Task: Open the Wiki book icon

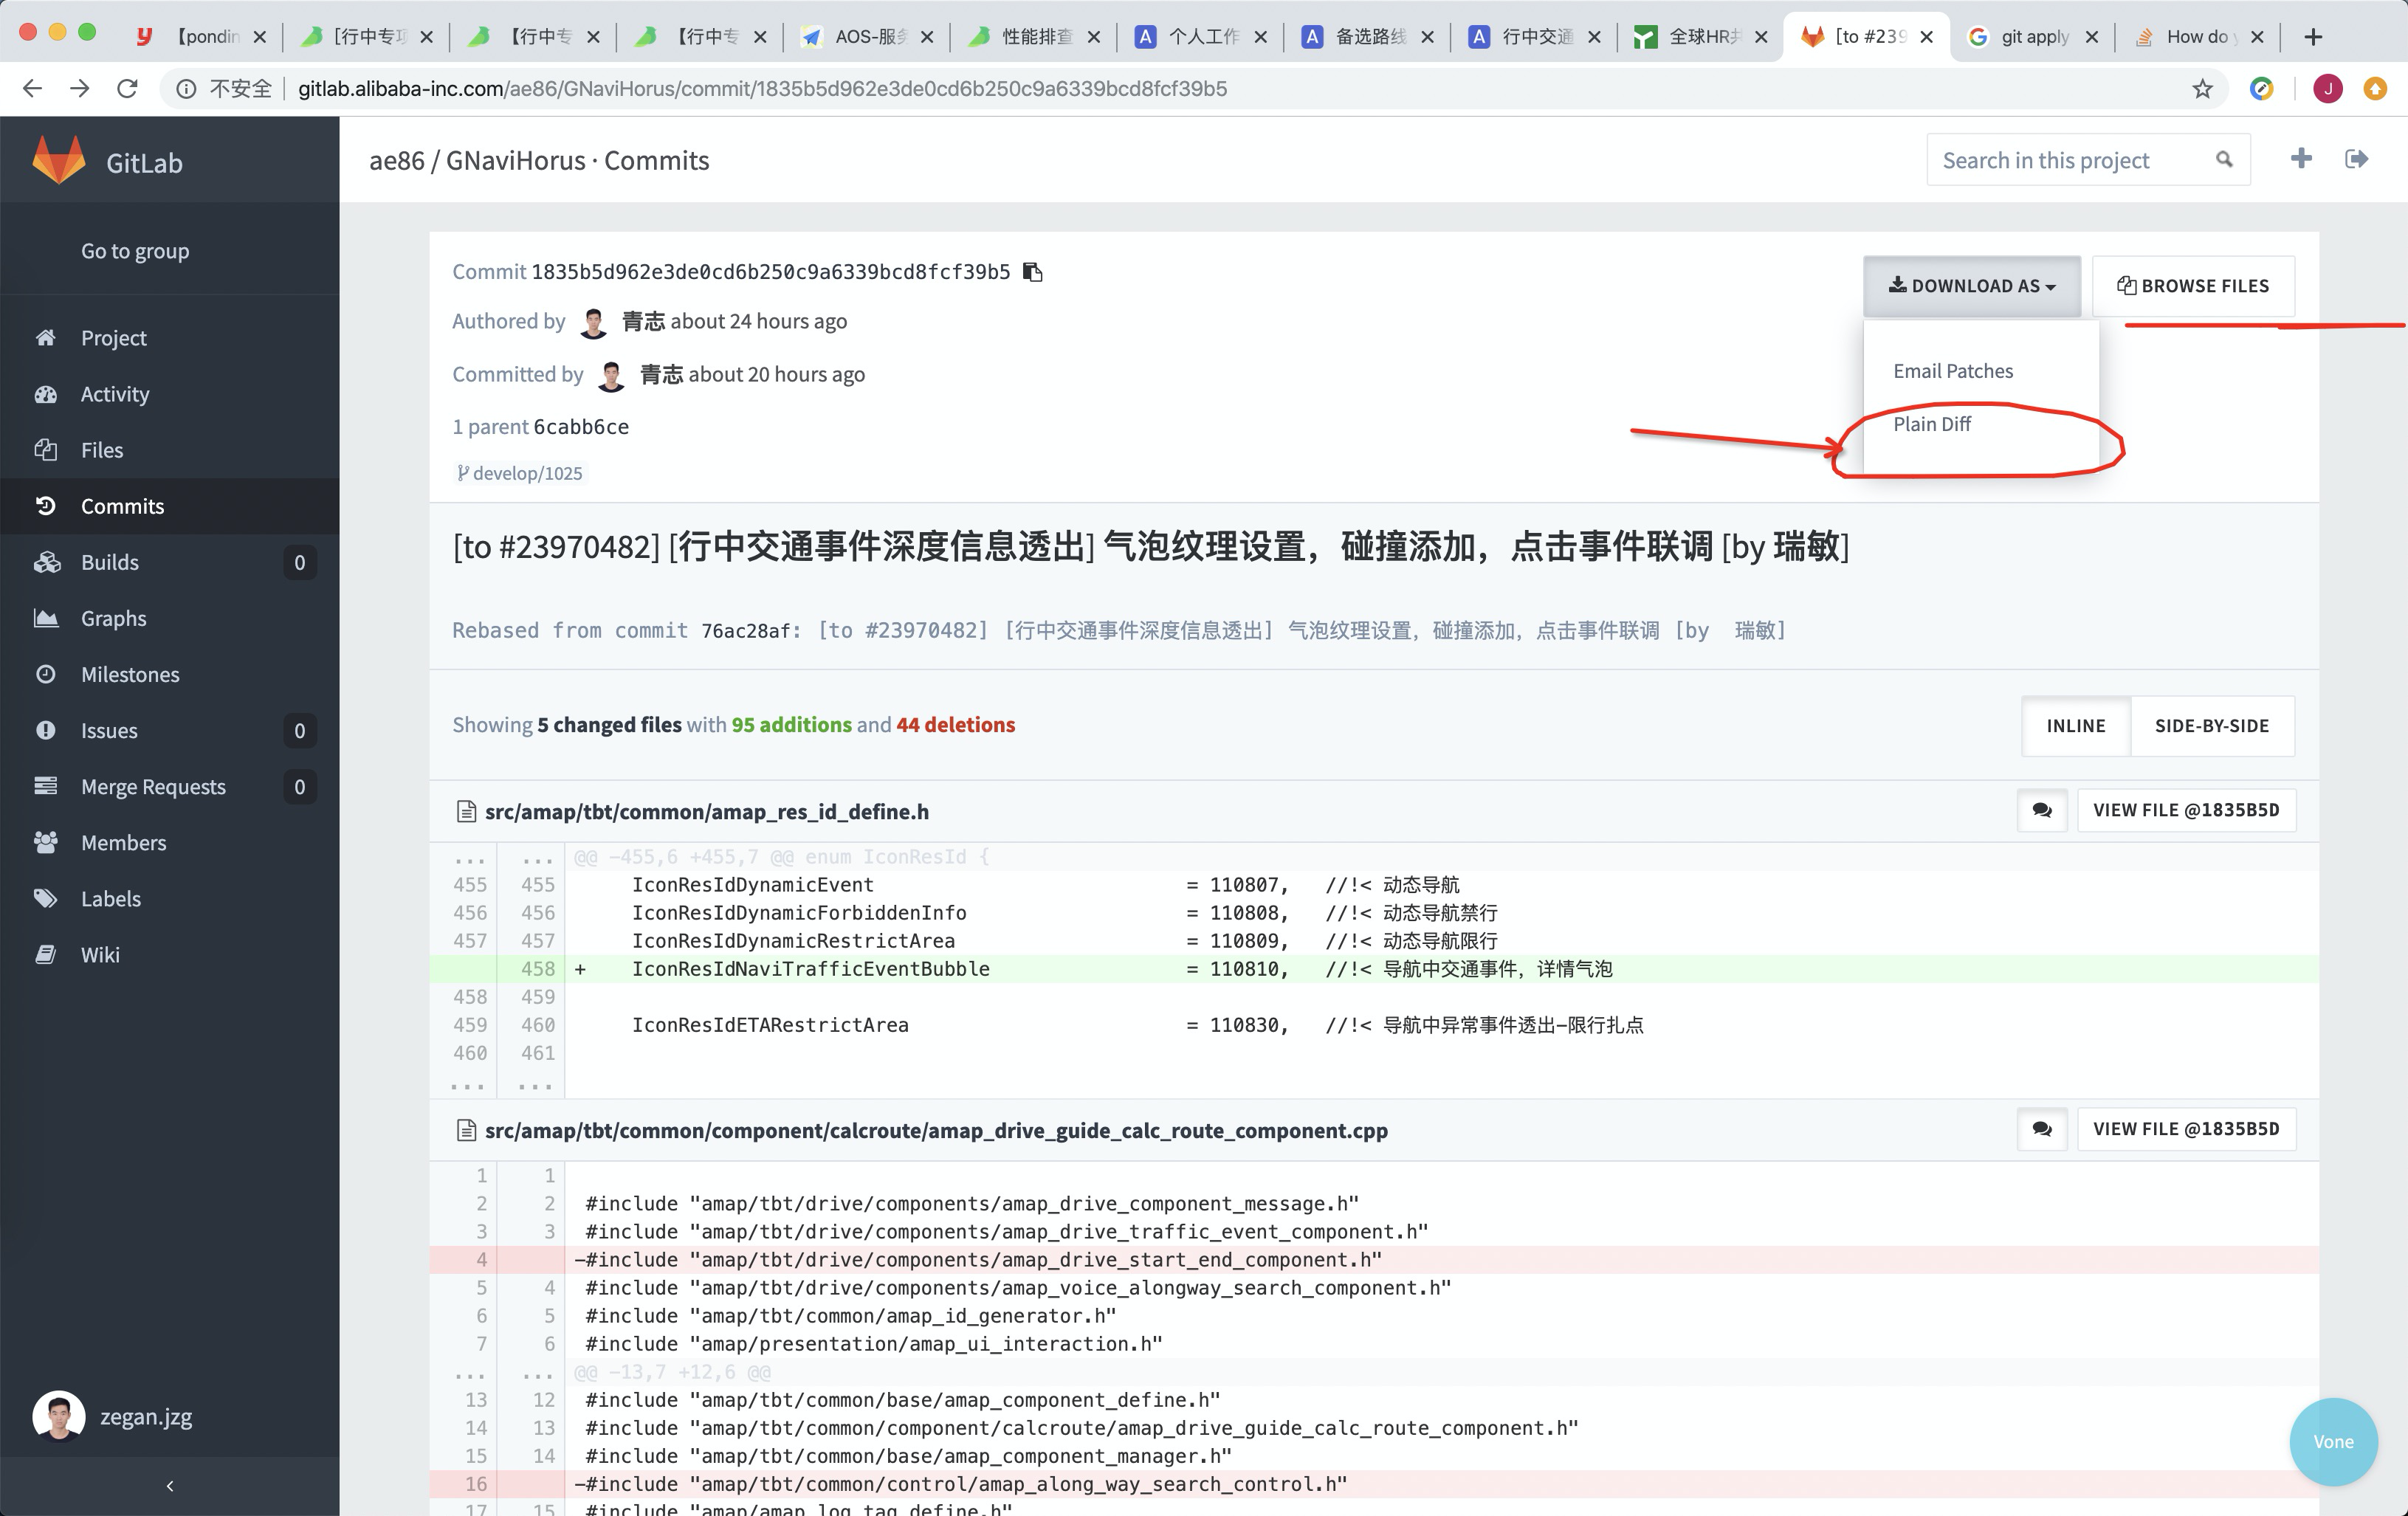Action: (x=45, y=954)
